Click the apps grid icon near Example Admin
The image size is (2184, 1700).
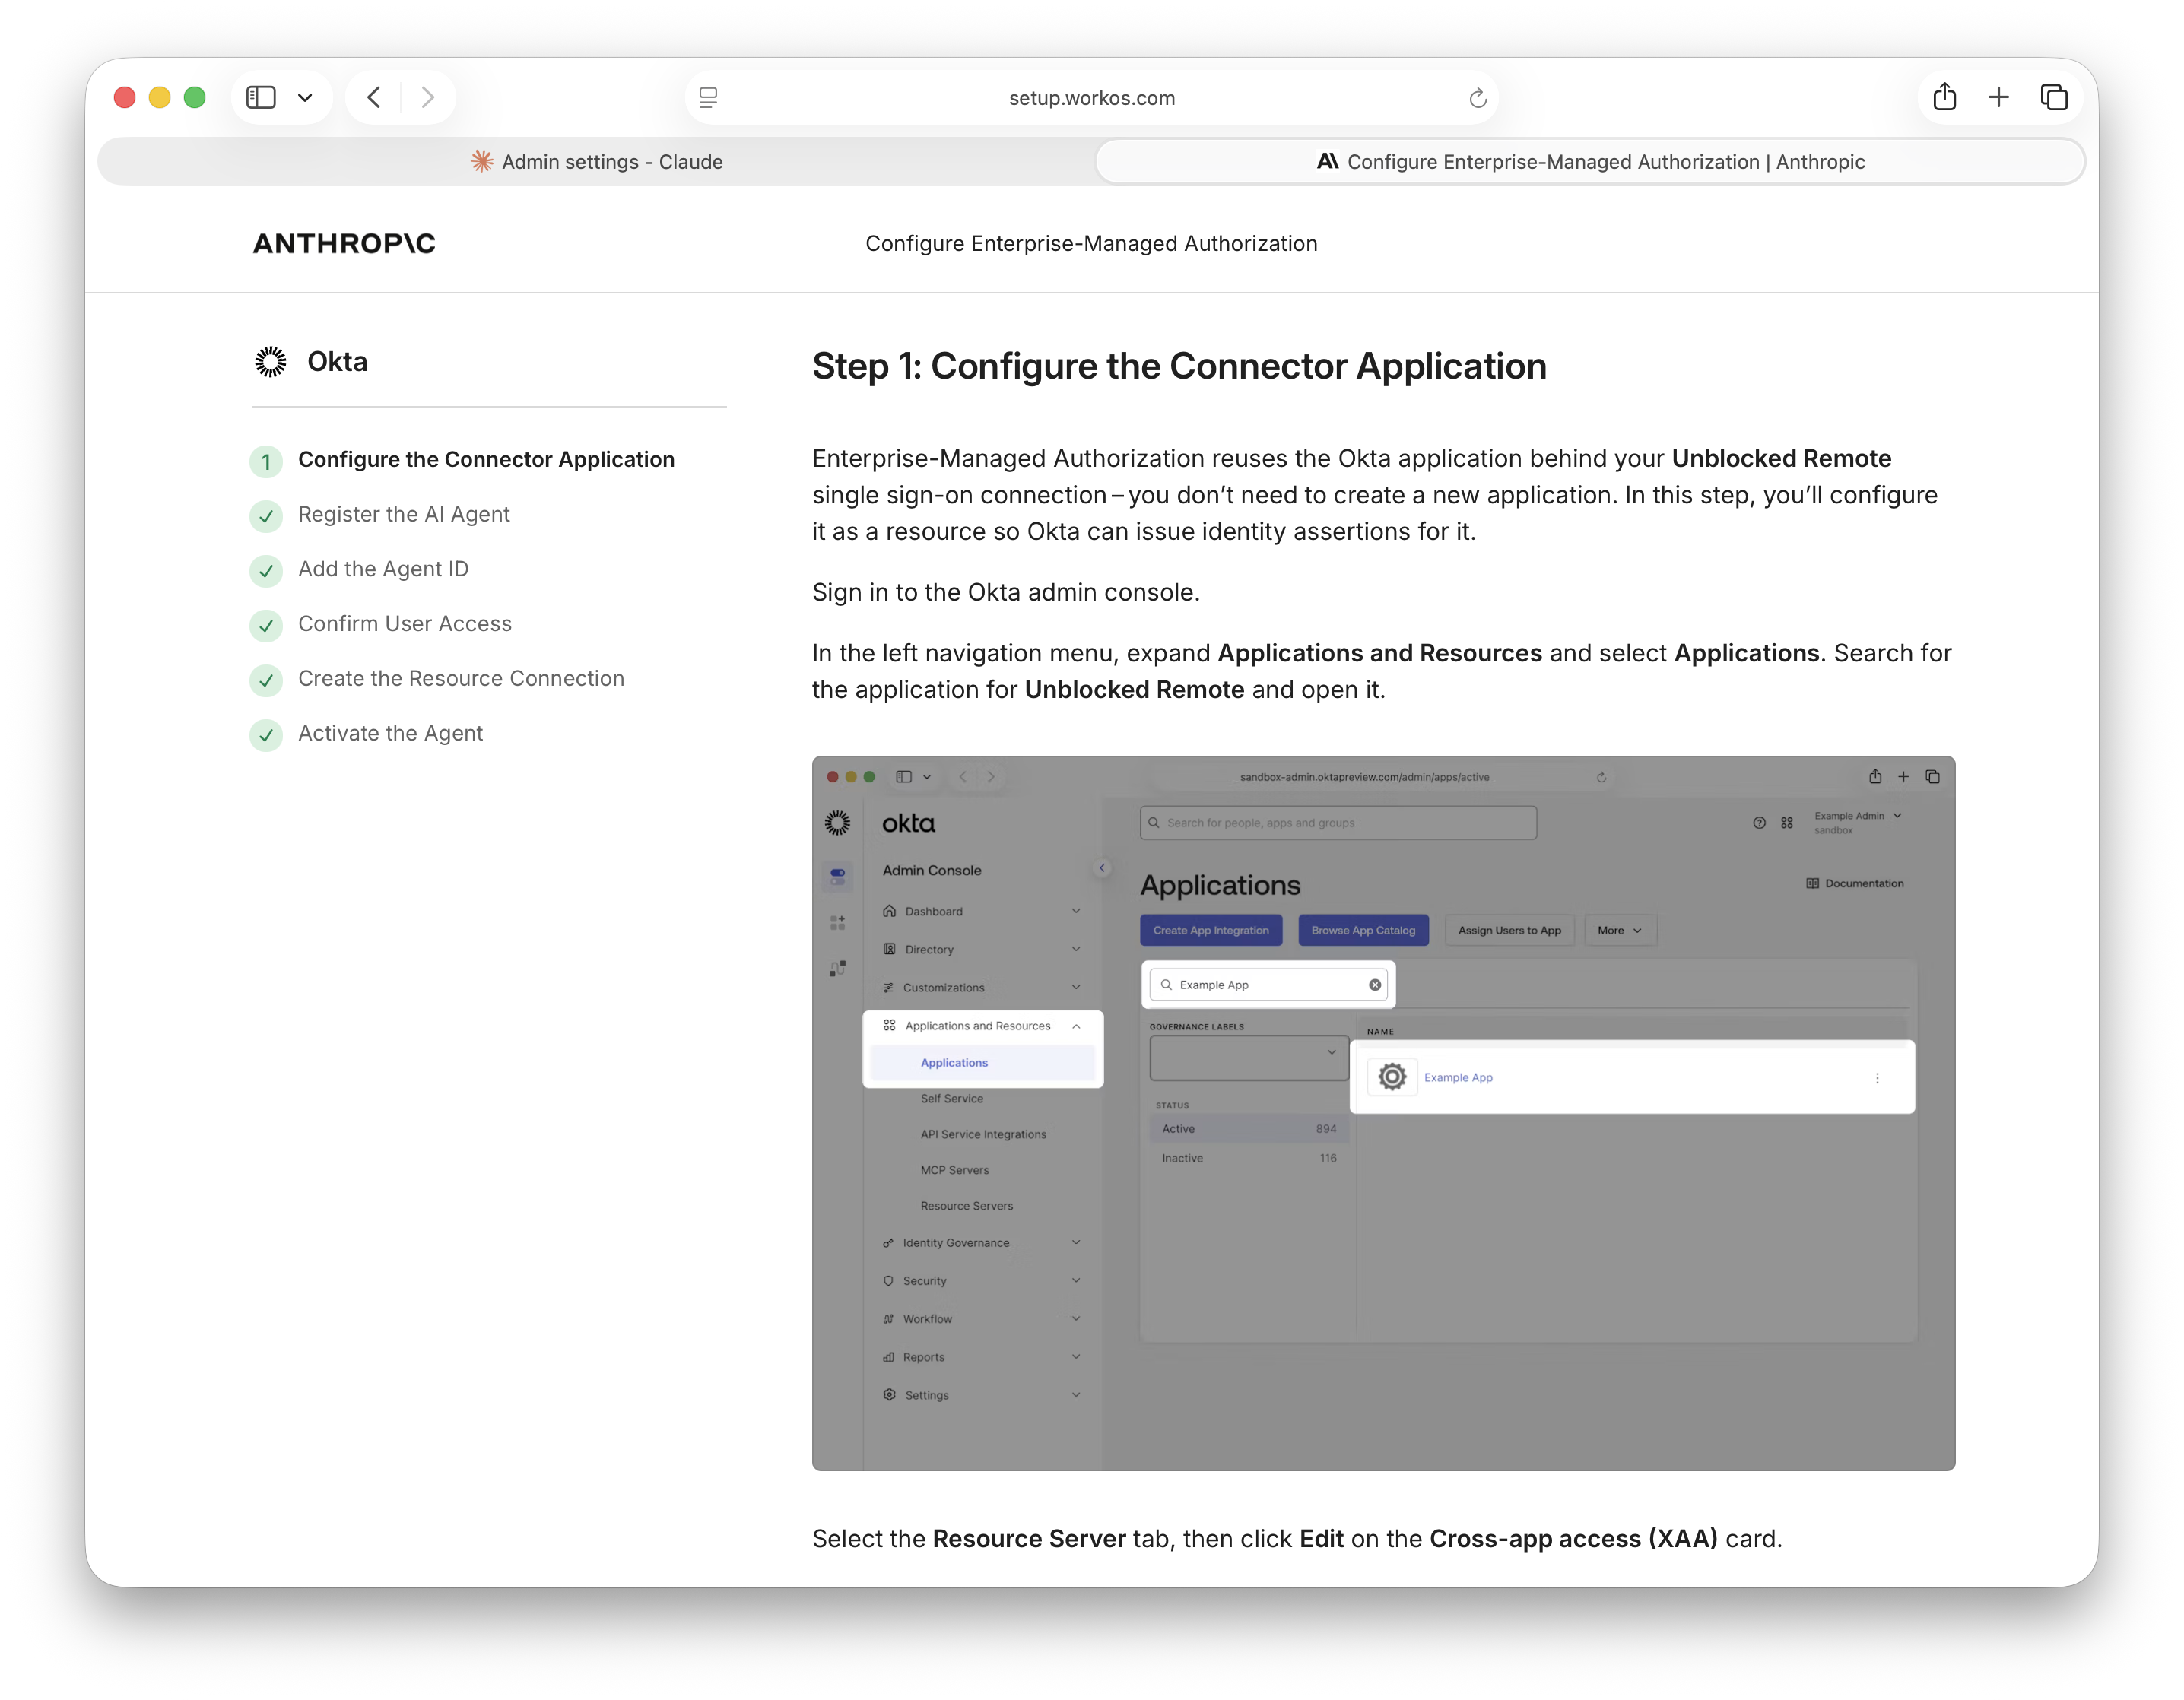click(1787, 823)
